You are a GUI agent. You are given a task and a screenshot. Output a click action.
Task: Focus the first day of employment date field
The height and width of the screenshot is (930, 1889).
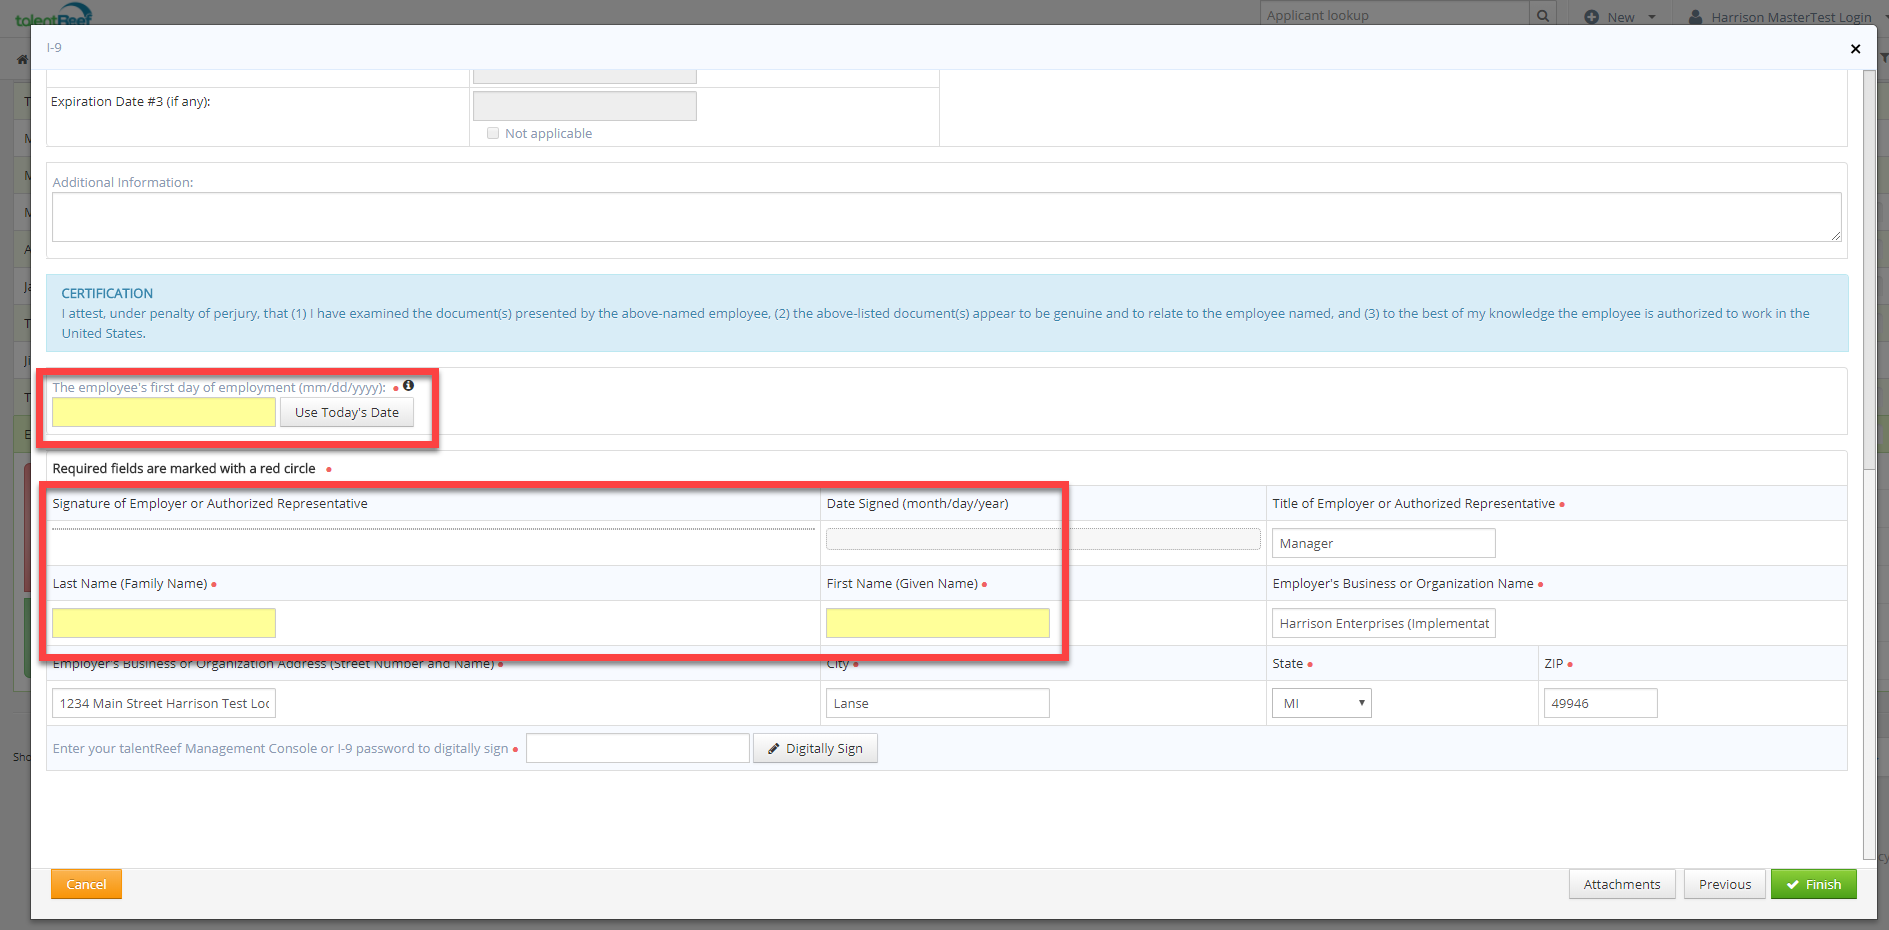[164, 413]
